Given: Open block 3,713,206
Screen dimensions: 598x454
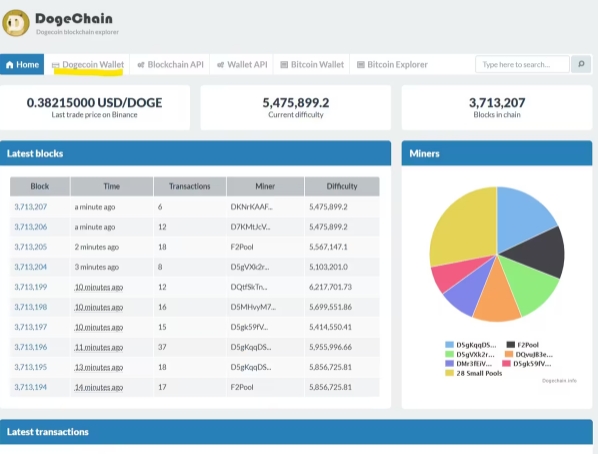Looking at the screenshot, I should coord(31,227).
